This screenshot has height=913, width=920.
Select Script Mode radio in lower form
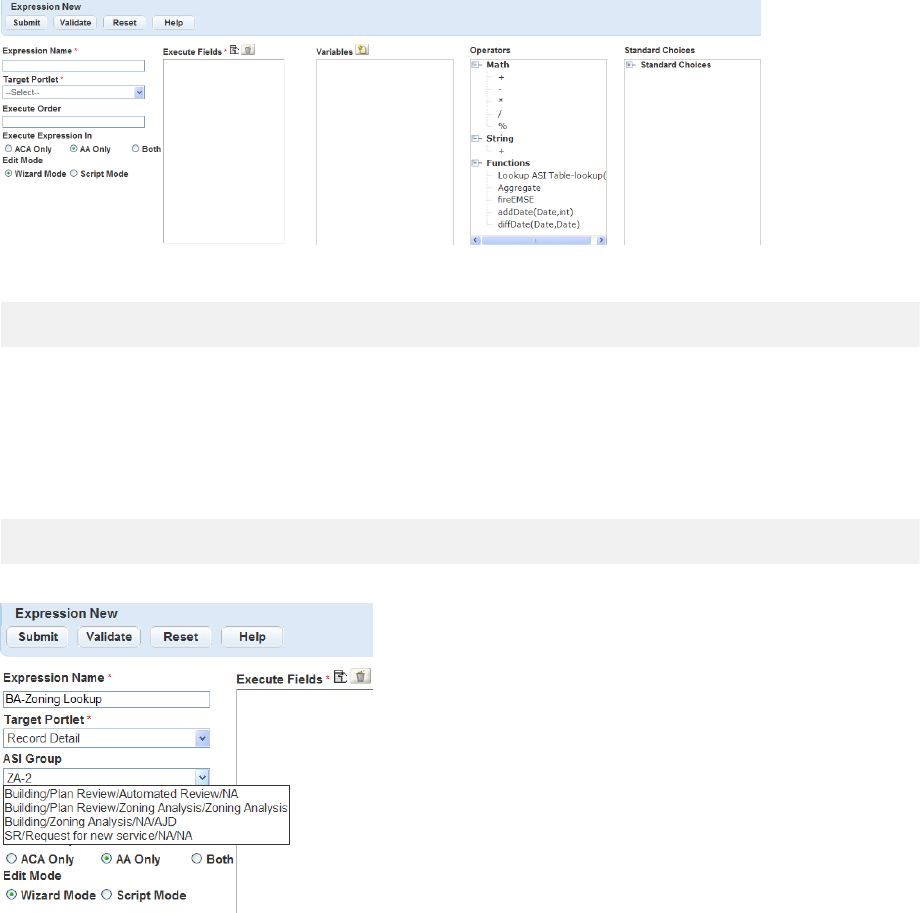point(106,895)
